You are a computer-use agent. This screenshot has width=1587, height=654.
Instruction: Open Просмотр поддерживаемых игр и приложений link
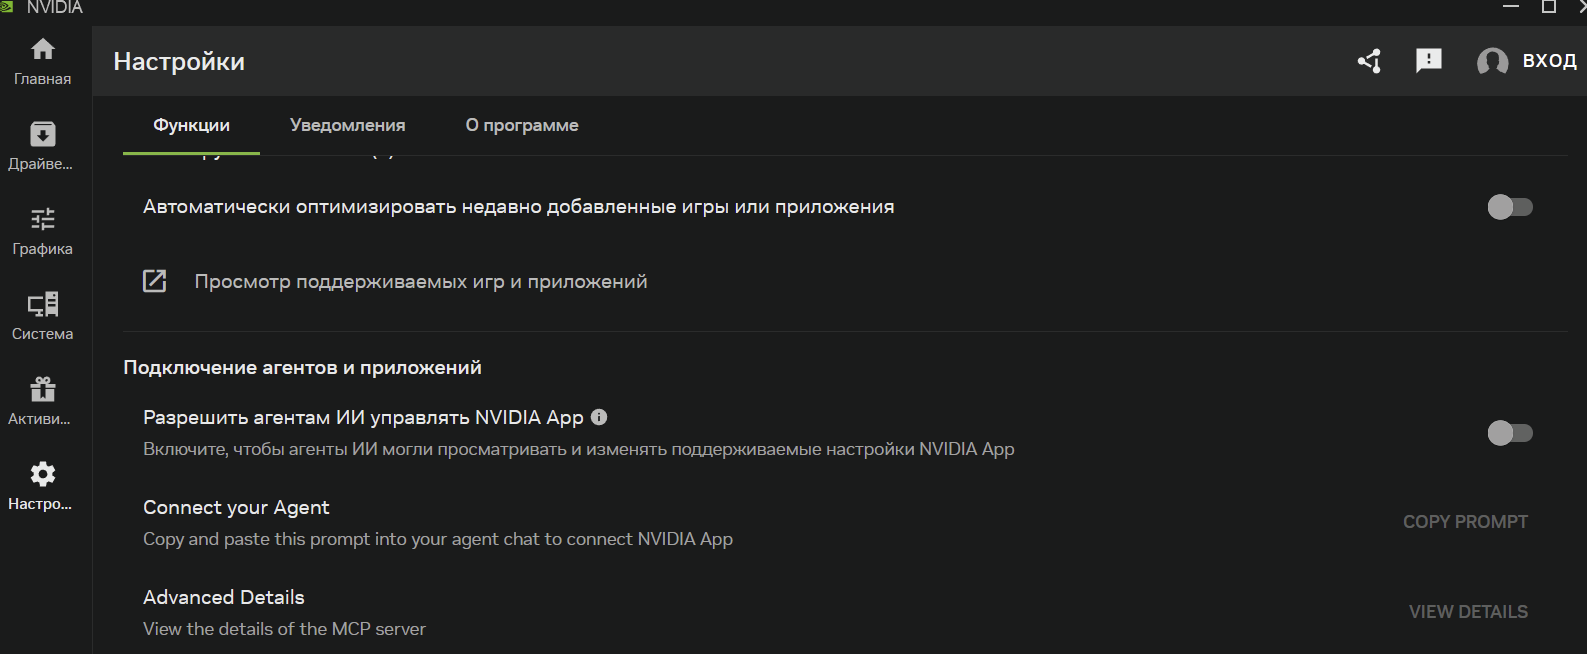pos(421,282)
